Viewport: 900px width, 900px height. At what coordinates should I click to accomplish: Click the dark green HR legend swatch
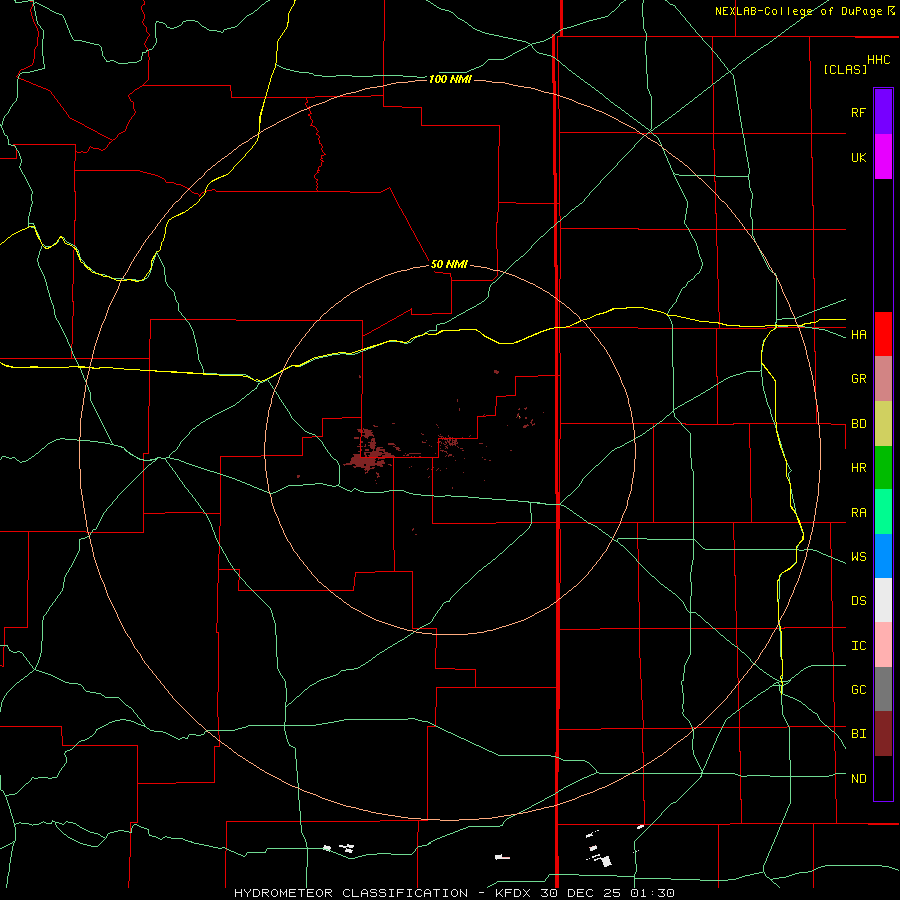pyautogui.click(x=883, y=467)
